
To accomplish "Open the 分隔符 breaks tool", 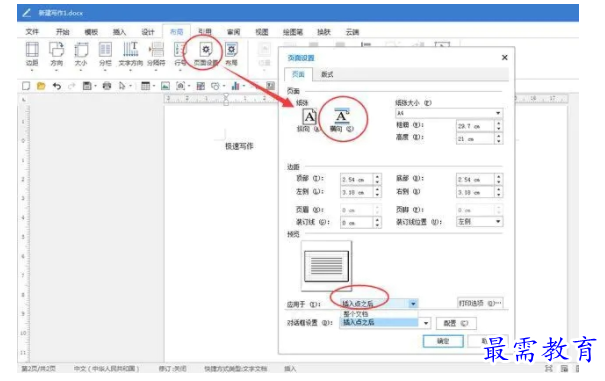I will pyautogui.click(x=156, y=54).
